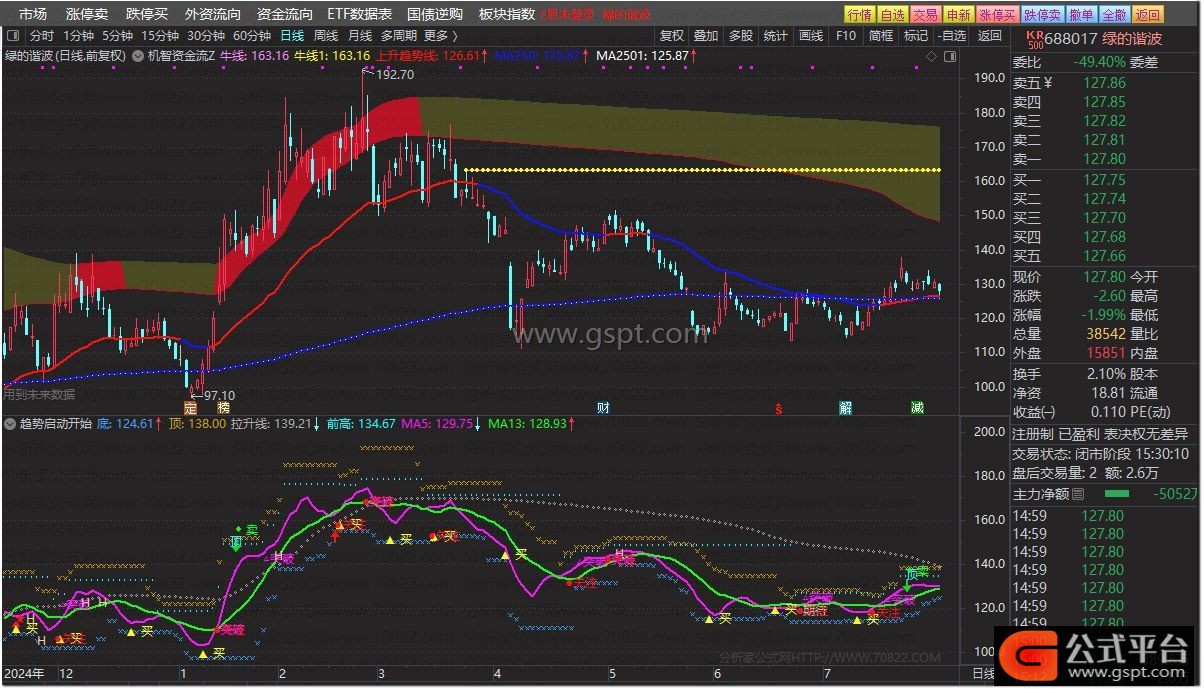Open the 资金流向 menu
1204x689 pixels.
[285, 14]
